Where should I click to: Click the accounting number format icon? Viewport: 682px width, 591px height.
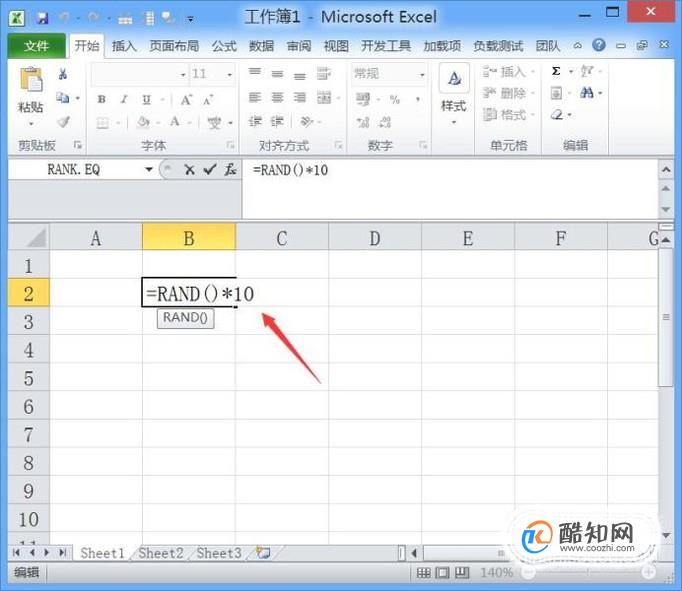[363, 100]
